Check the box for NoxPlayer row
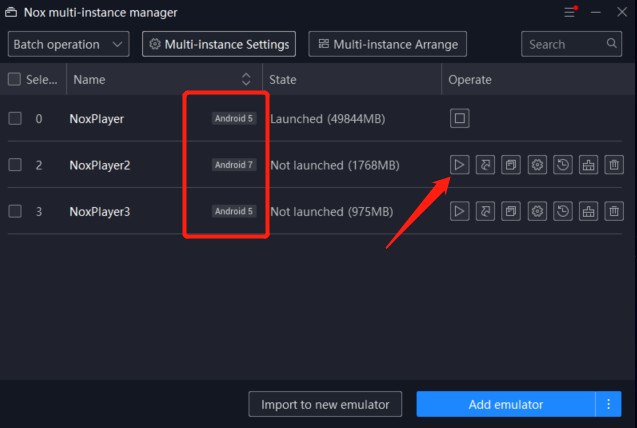The height and width of the screenshot is (428, 637). [15, 119]
